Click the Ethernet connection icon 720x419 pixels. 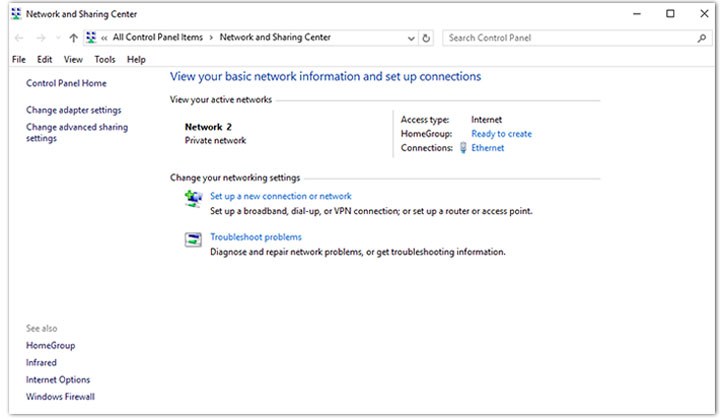[463, 148]
